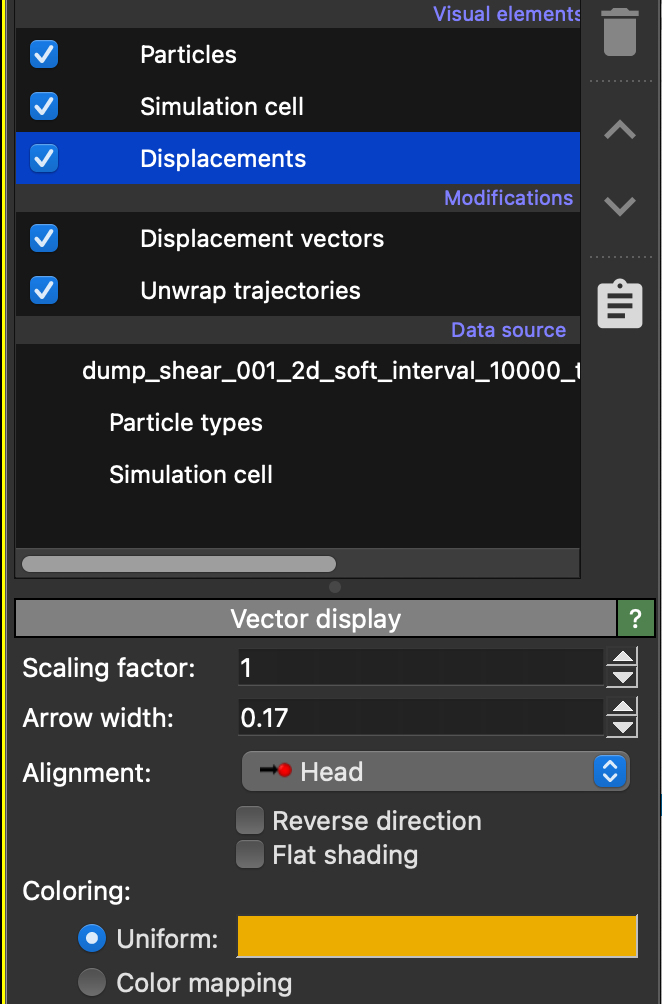Open the Alignment dropdown showing Head
This screenshot has height=1004, width=662.
[435, 772]
